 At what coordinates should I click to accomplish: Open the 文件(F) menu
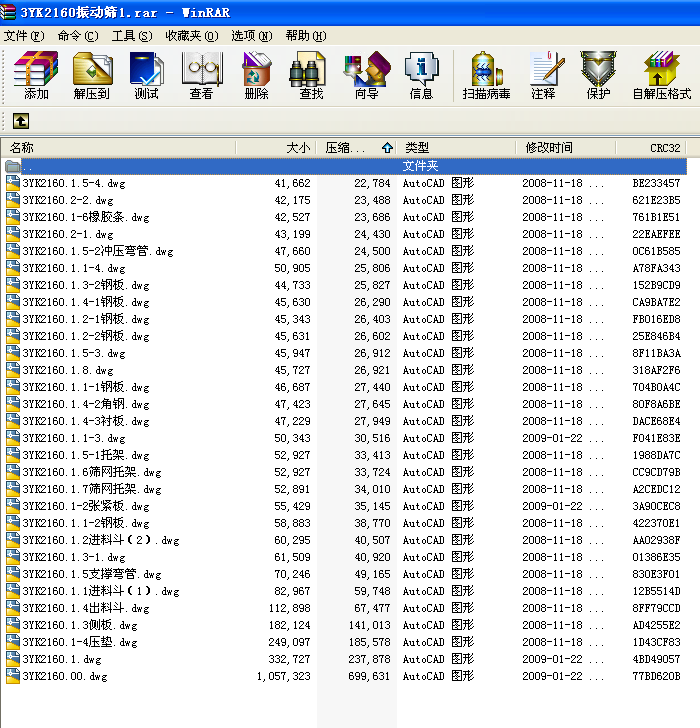click(x=24, y=36)
